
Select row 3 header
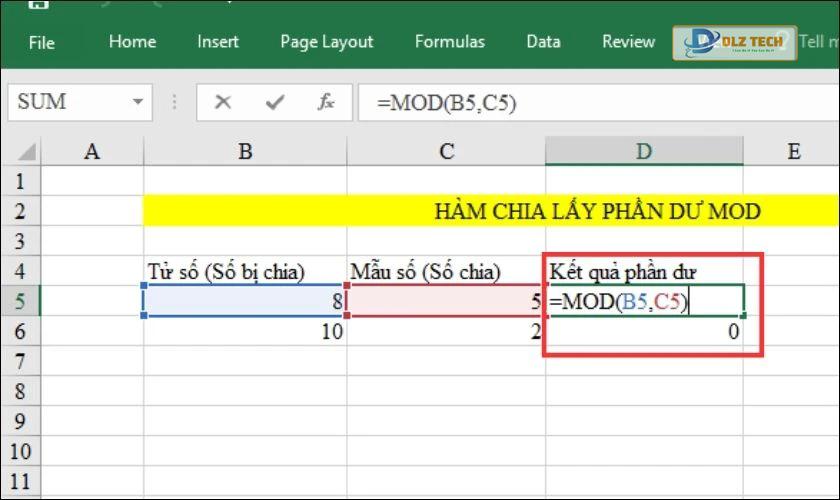tap(20, 241)
